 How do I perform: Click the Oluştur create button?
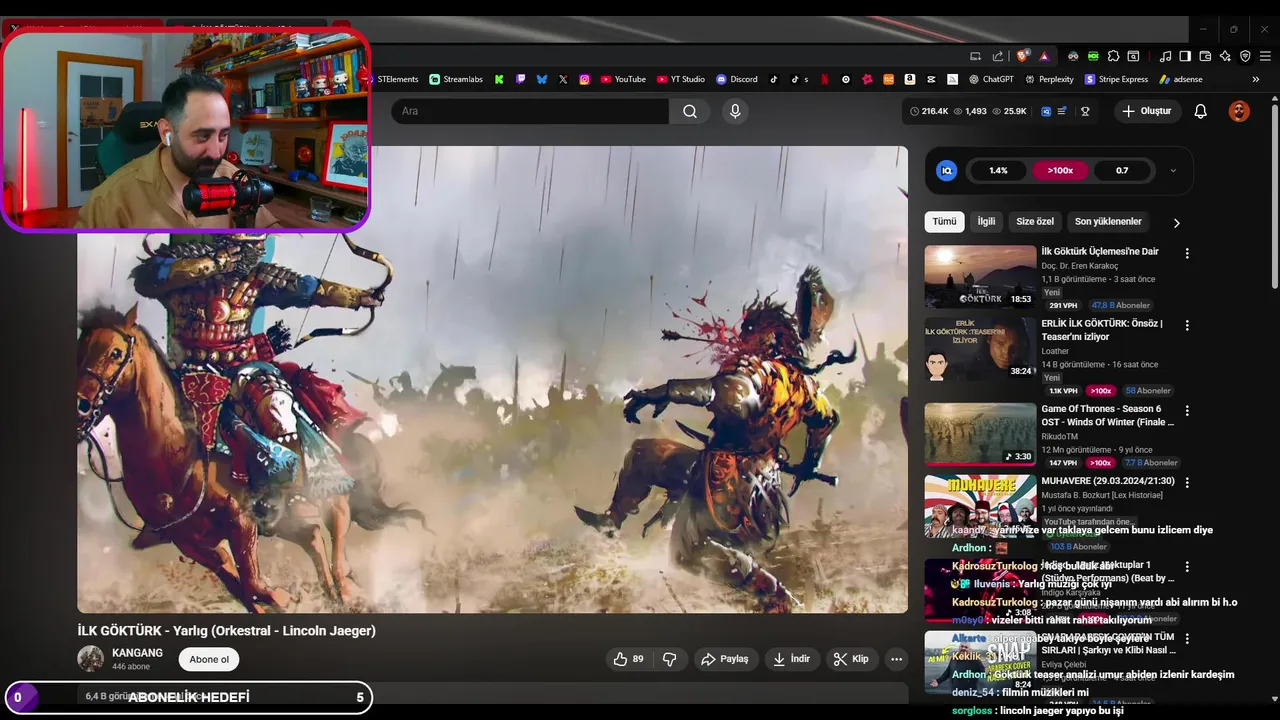tap(1147, 111)
